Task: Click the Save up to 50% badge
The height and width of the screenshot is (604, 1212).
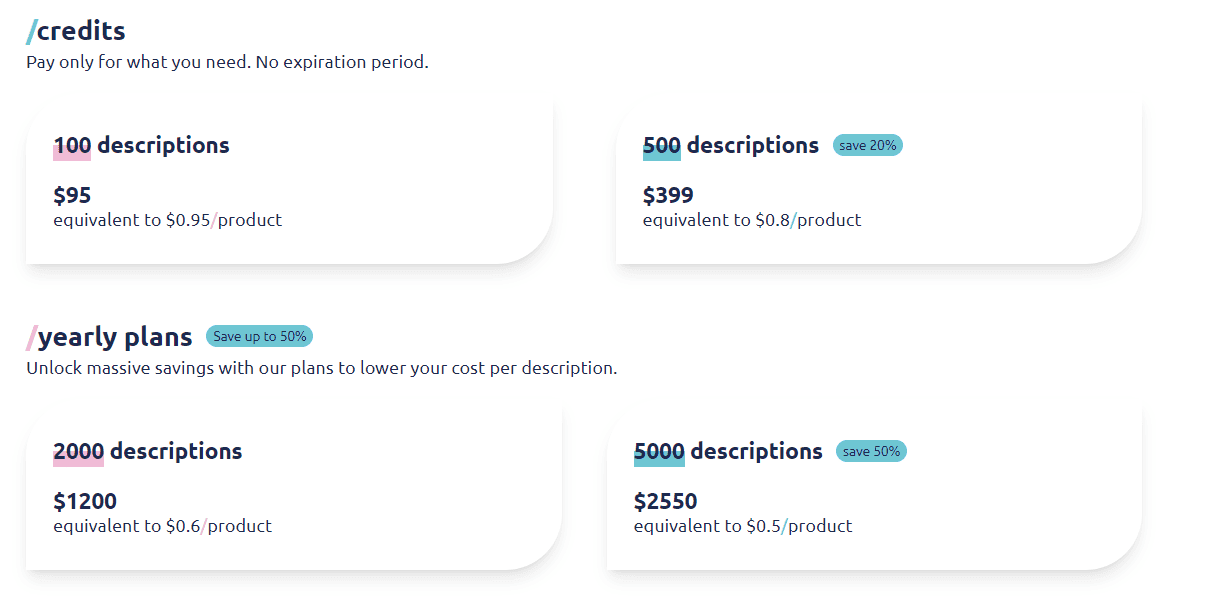Action: click(x=259, y=336)
